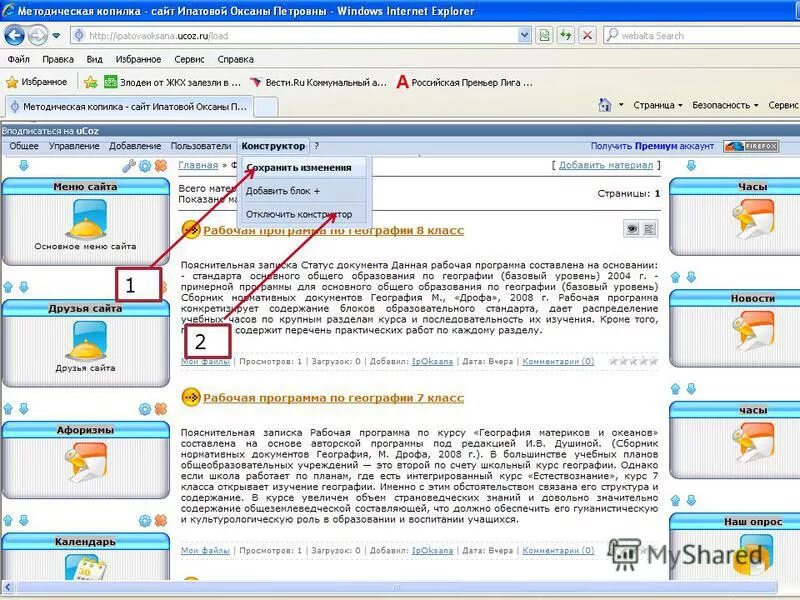The image size is (800, 600).
Task: Select Отключить конструктор from the menu
Action: click(300, 213)
